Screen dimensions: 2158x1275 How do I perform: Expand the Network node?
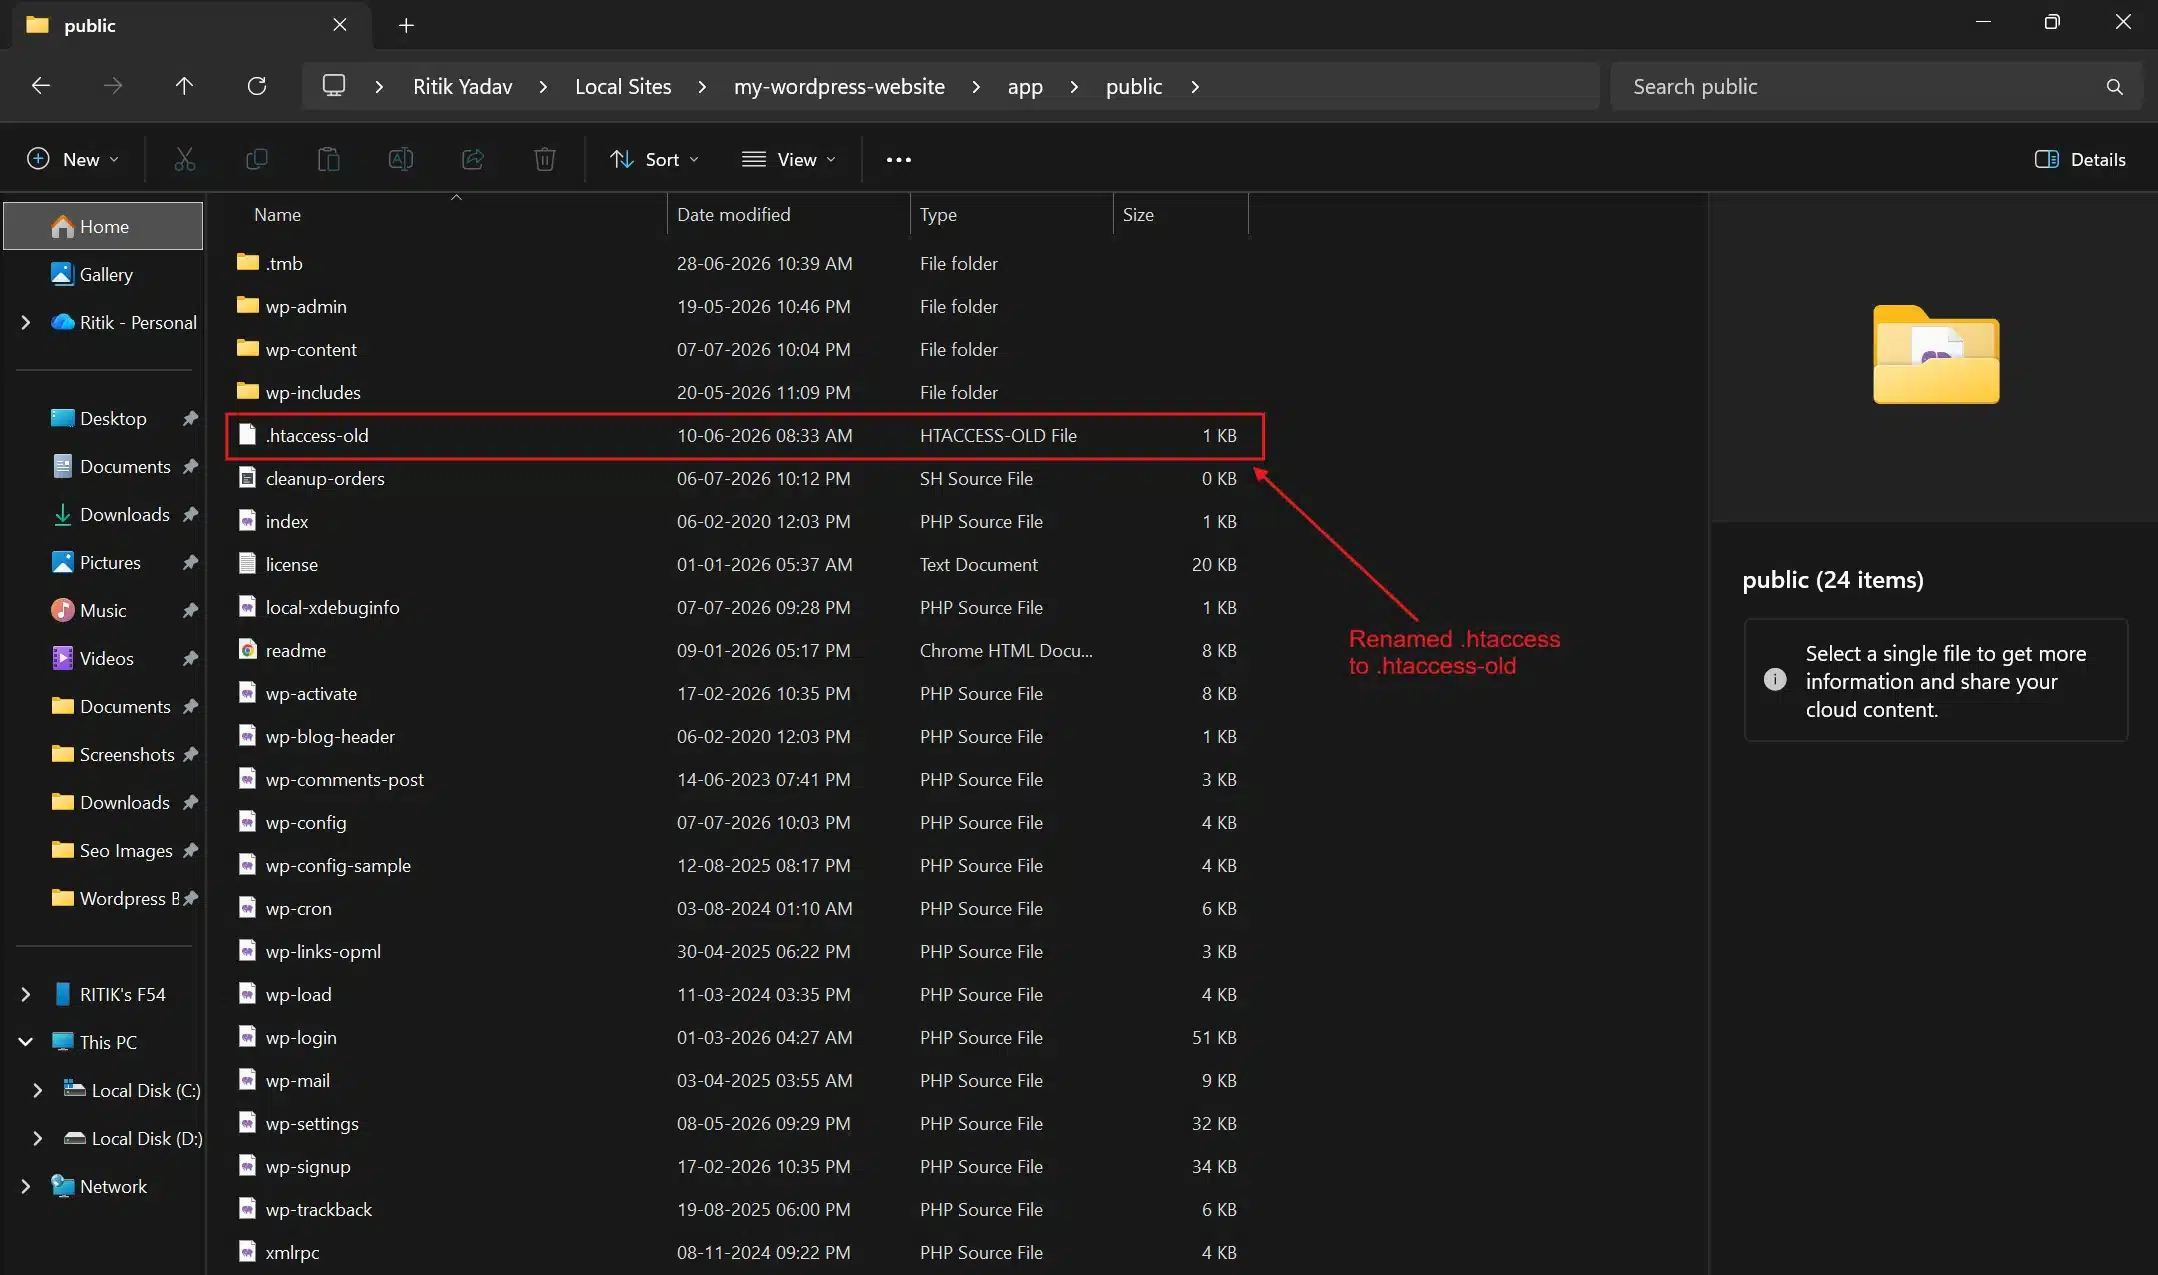coord(26,1186)
